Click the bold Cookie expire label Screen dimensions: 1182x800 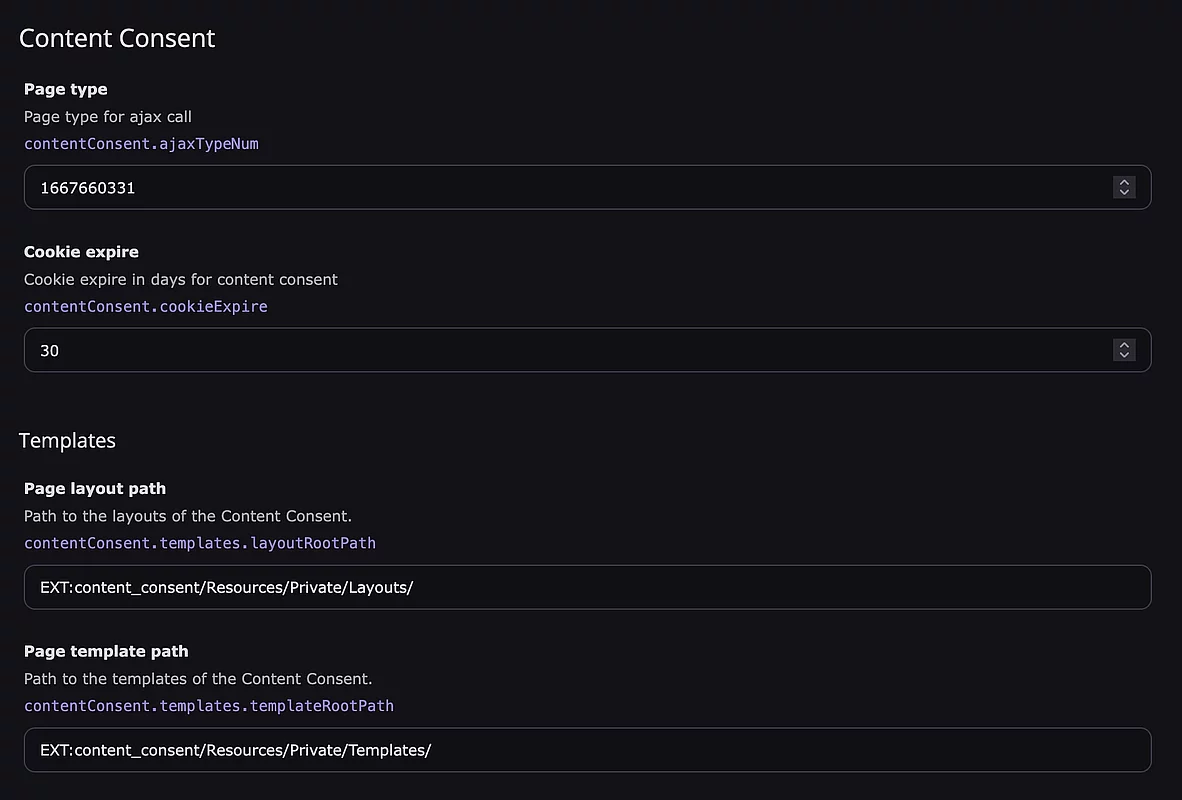[x=81, y=252]
